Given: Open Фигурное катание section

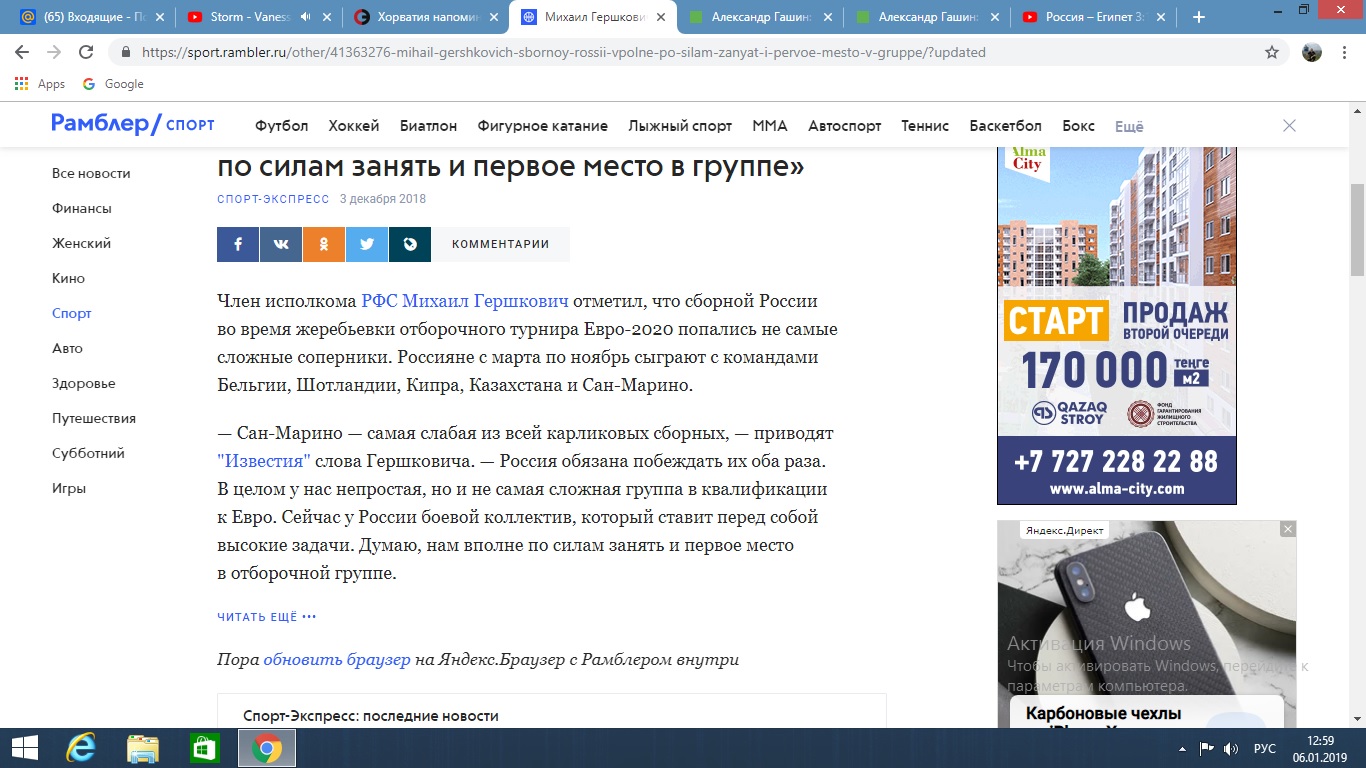Looking at the screenshot, I should [543, 126].
